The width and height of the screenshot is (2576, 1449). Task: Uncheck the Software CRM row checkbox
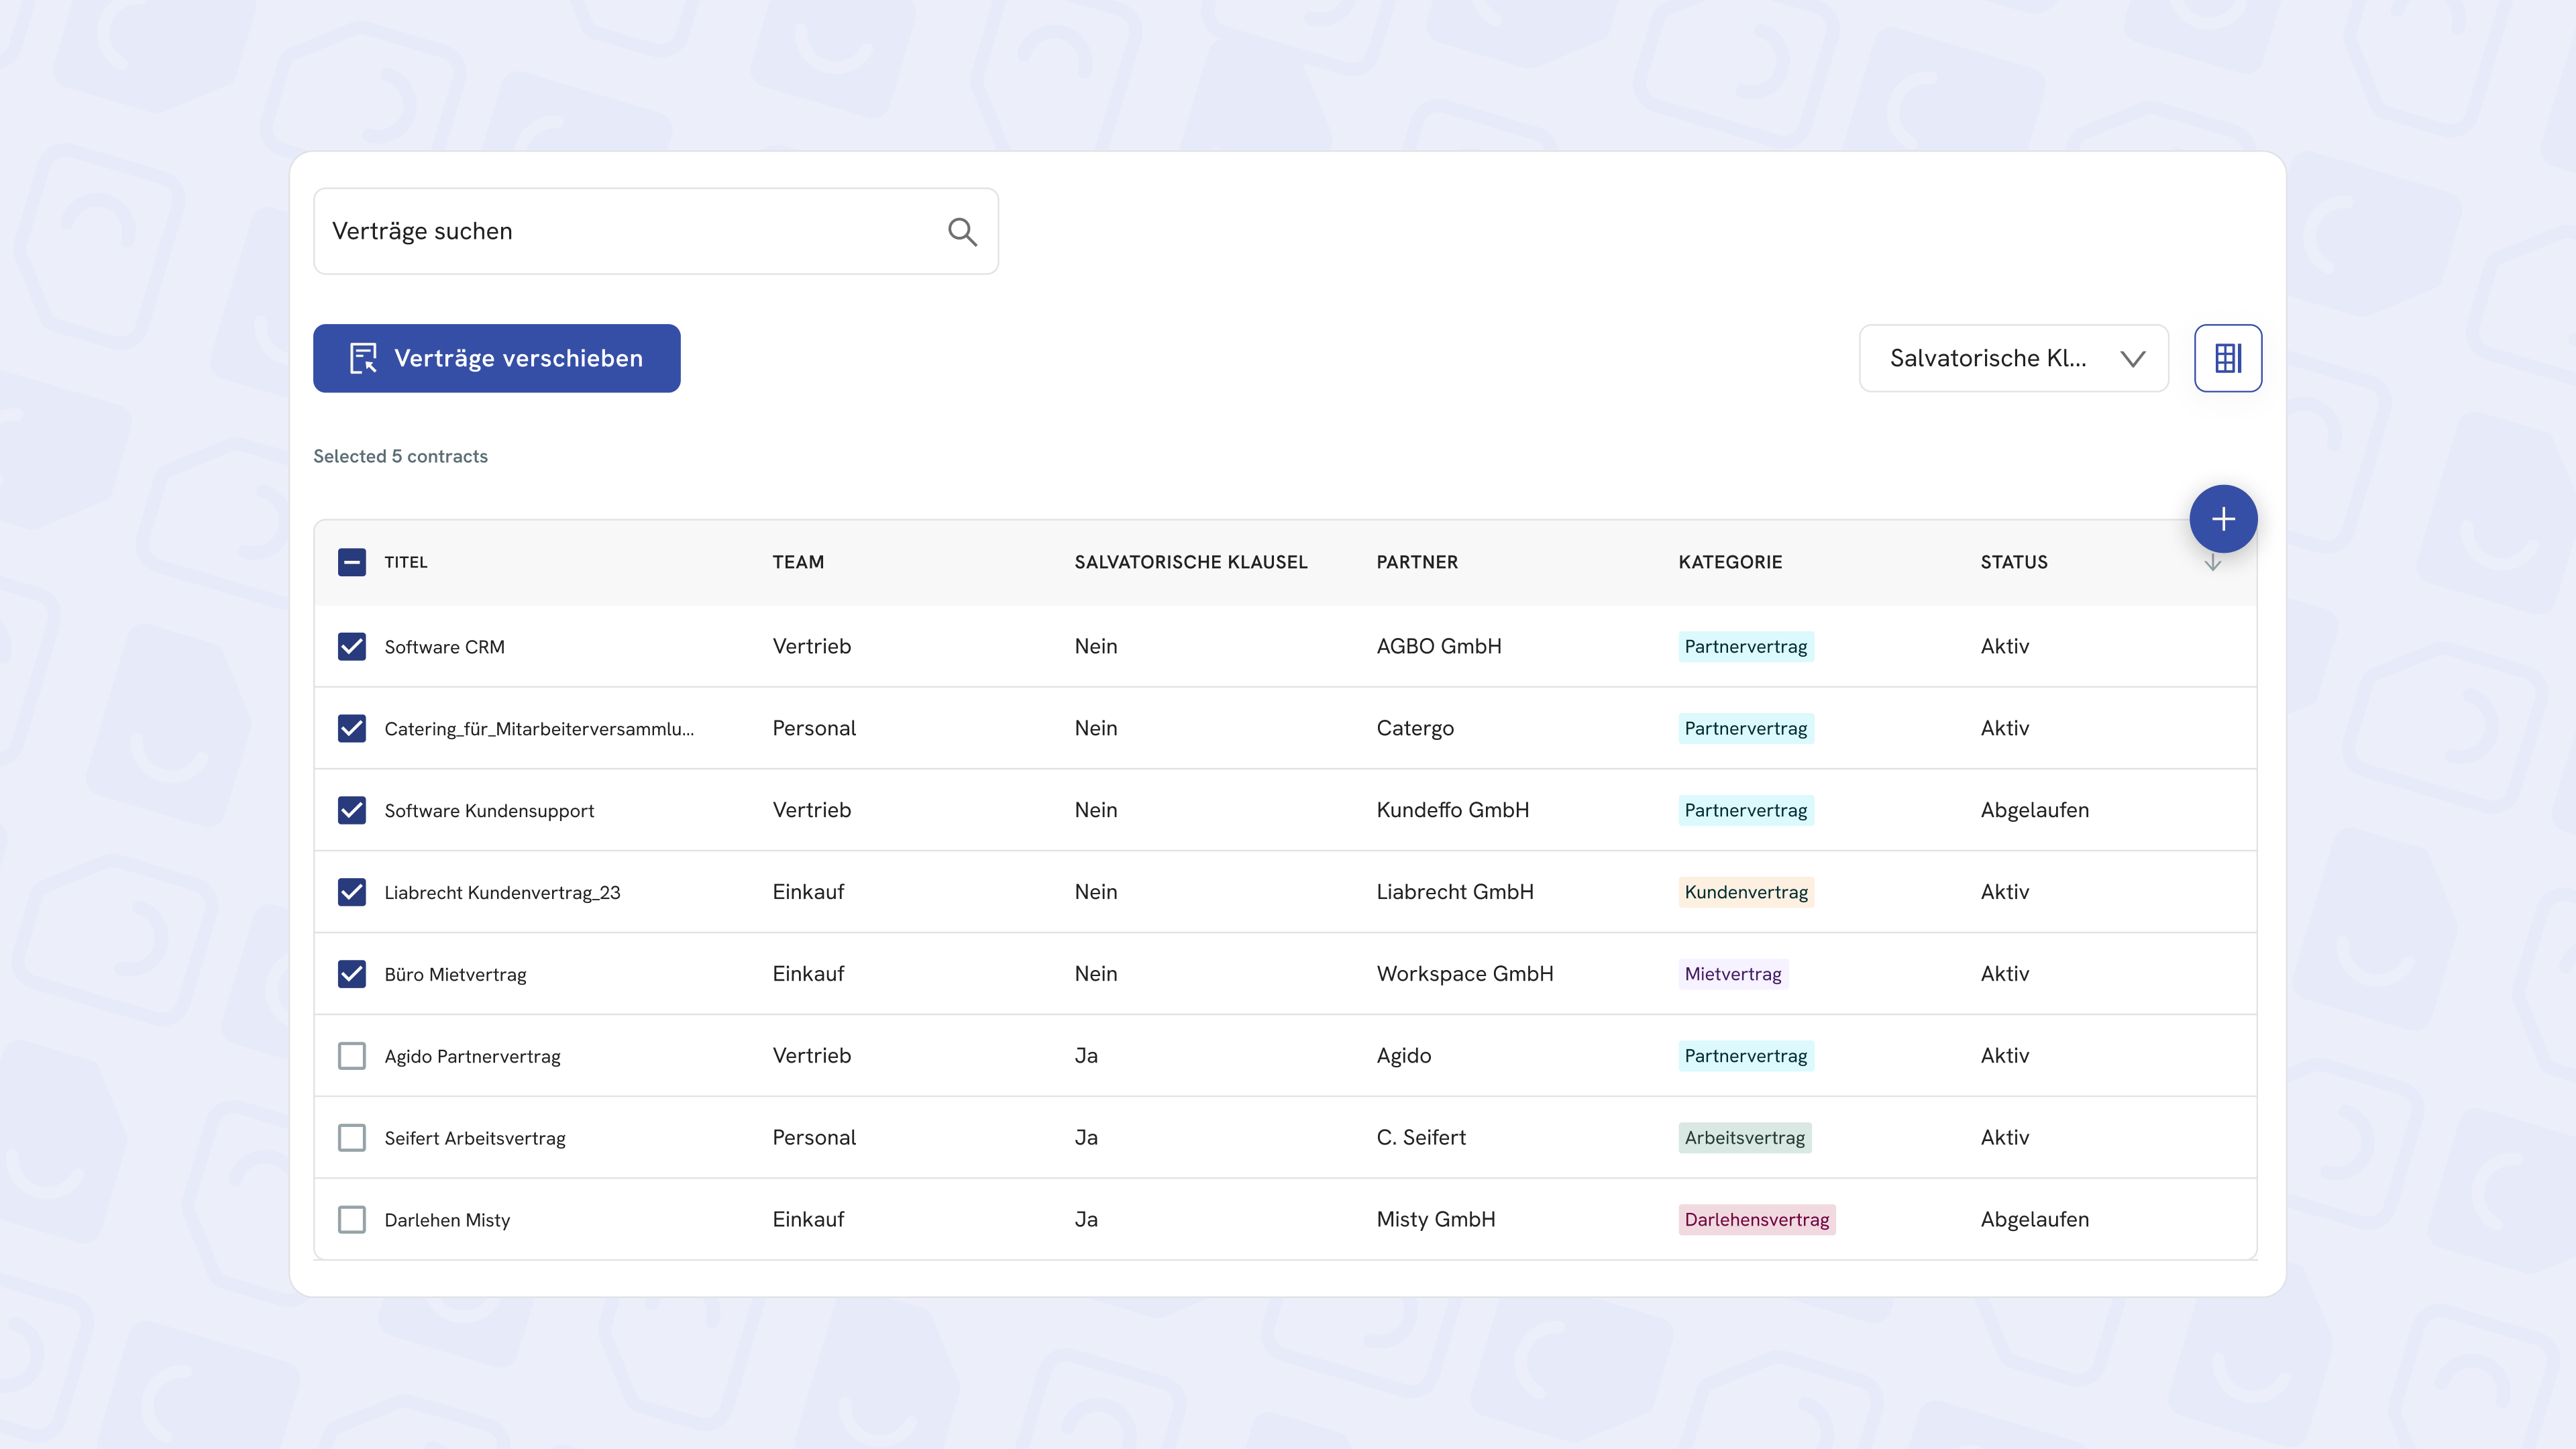[352, 647]
